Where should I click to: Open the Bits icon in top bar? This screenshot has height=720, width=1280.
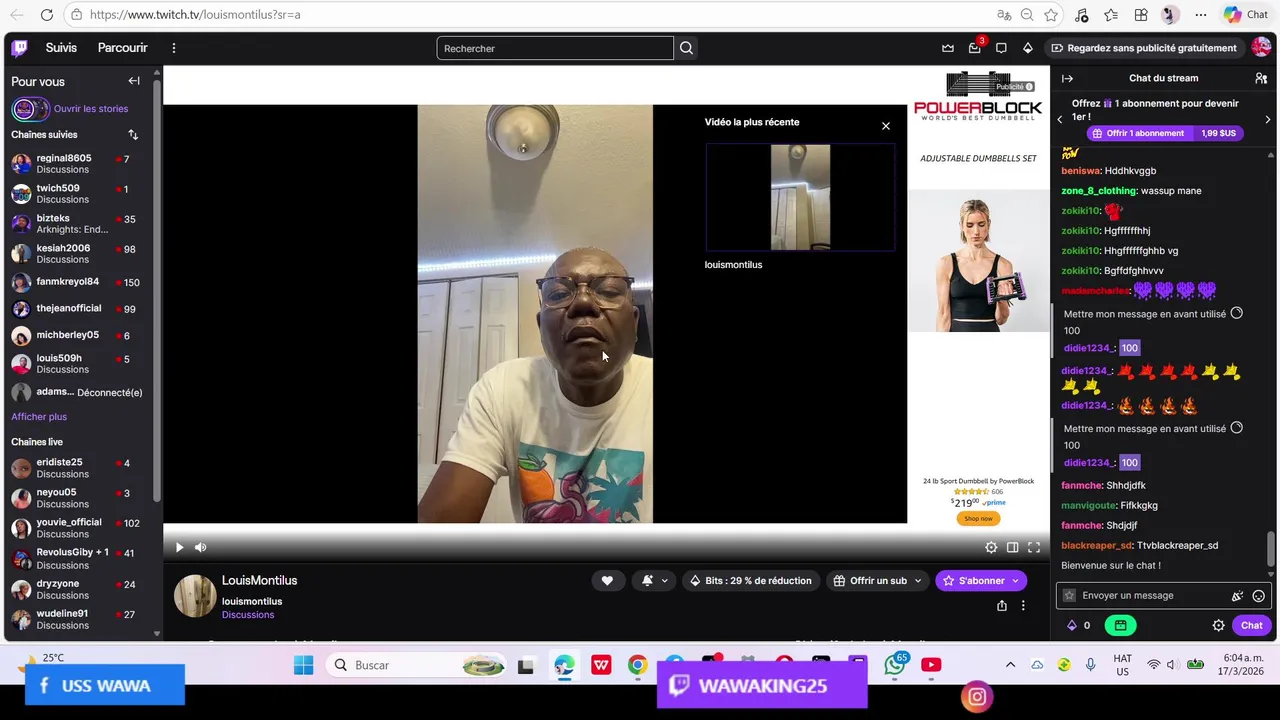(1028, 48)
